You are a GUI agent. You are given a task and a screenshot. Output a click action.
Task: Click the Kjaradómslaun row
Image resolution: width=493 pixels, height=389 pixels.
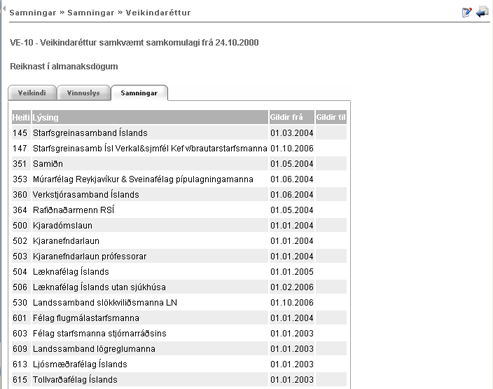pos(179,225)
